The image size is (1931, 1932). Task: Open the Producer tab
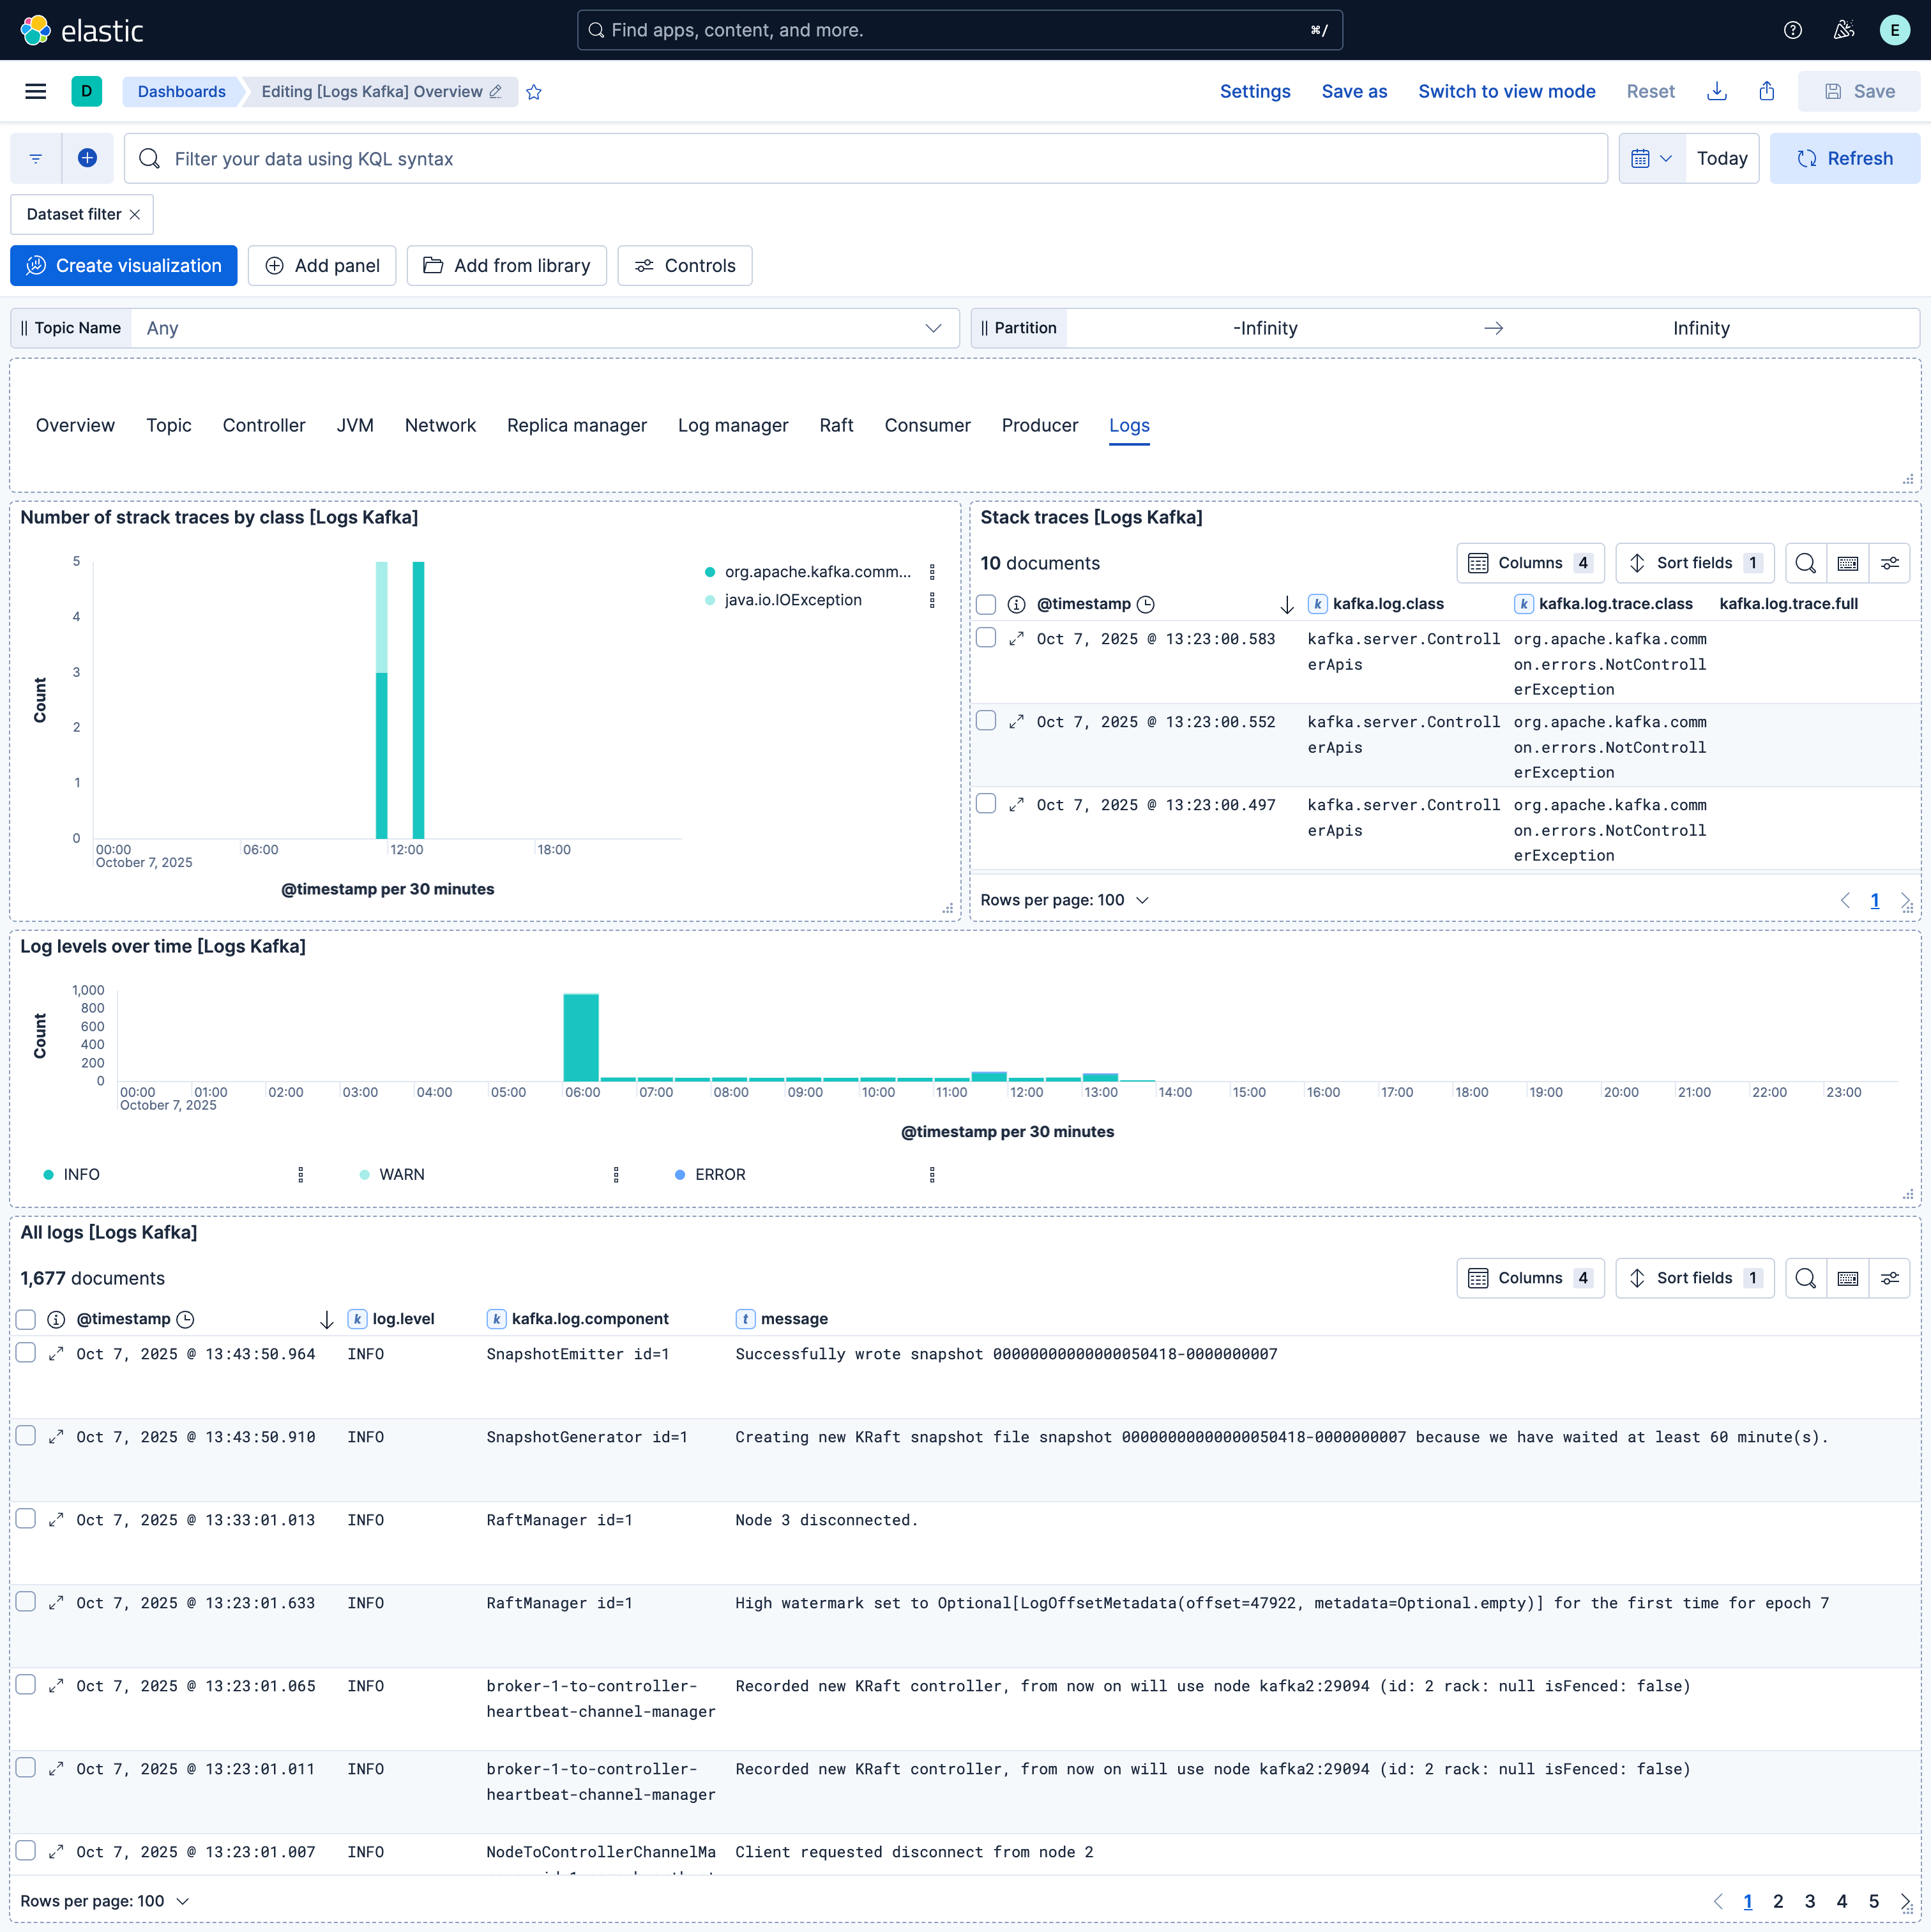coord(1040,425)
